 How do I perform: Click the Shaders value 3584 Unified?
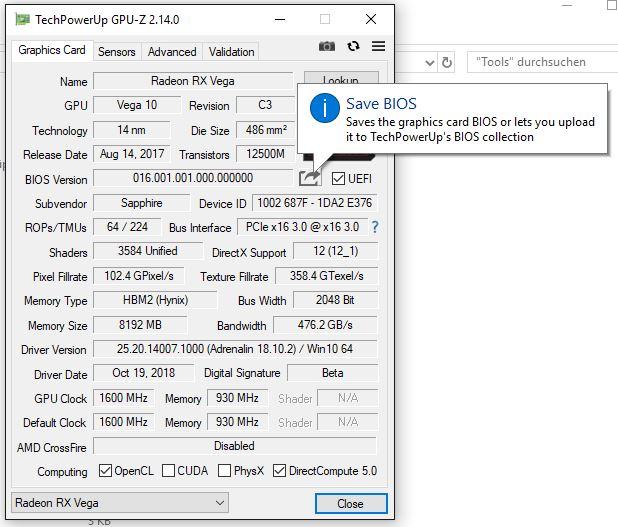(148, 251)
